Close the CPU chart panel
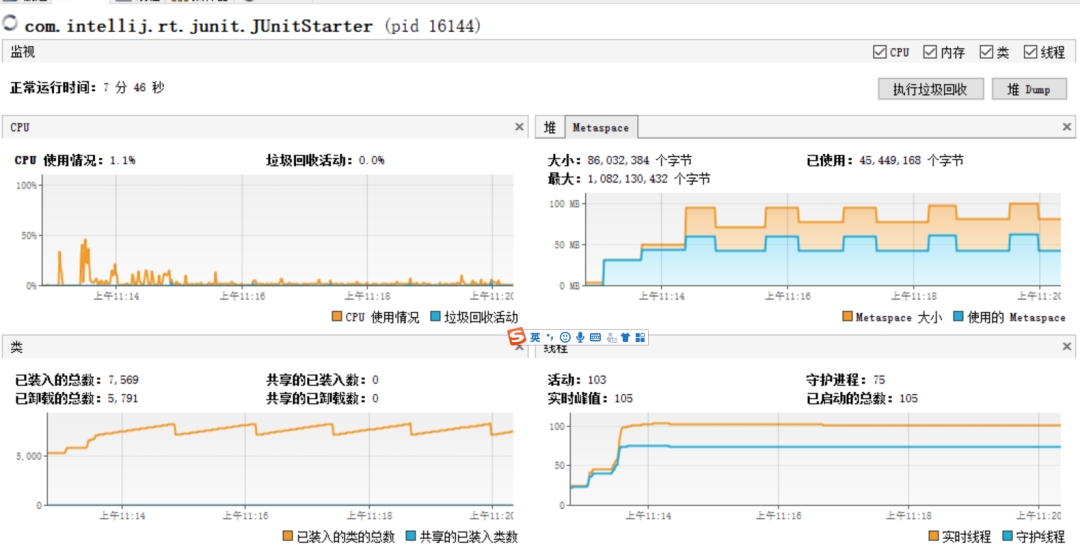 [519, 127]
